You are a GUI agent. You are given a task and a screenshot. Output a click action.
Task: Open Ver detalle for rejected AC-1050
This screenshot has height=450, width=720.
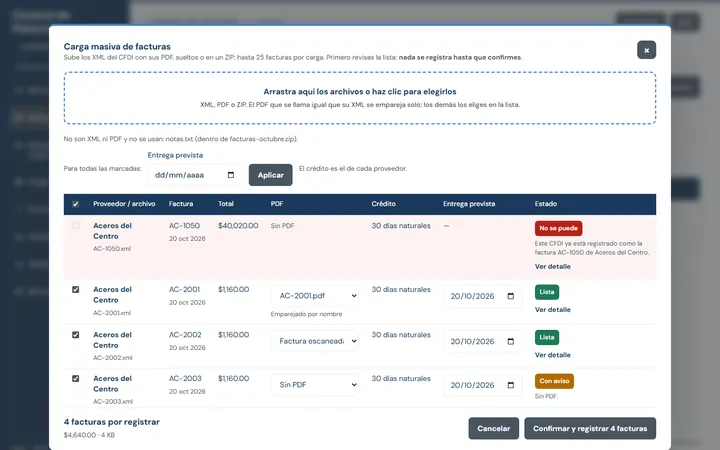(552, 266)
